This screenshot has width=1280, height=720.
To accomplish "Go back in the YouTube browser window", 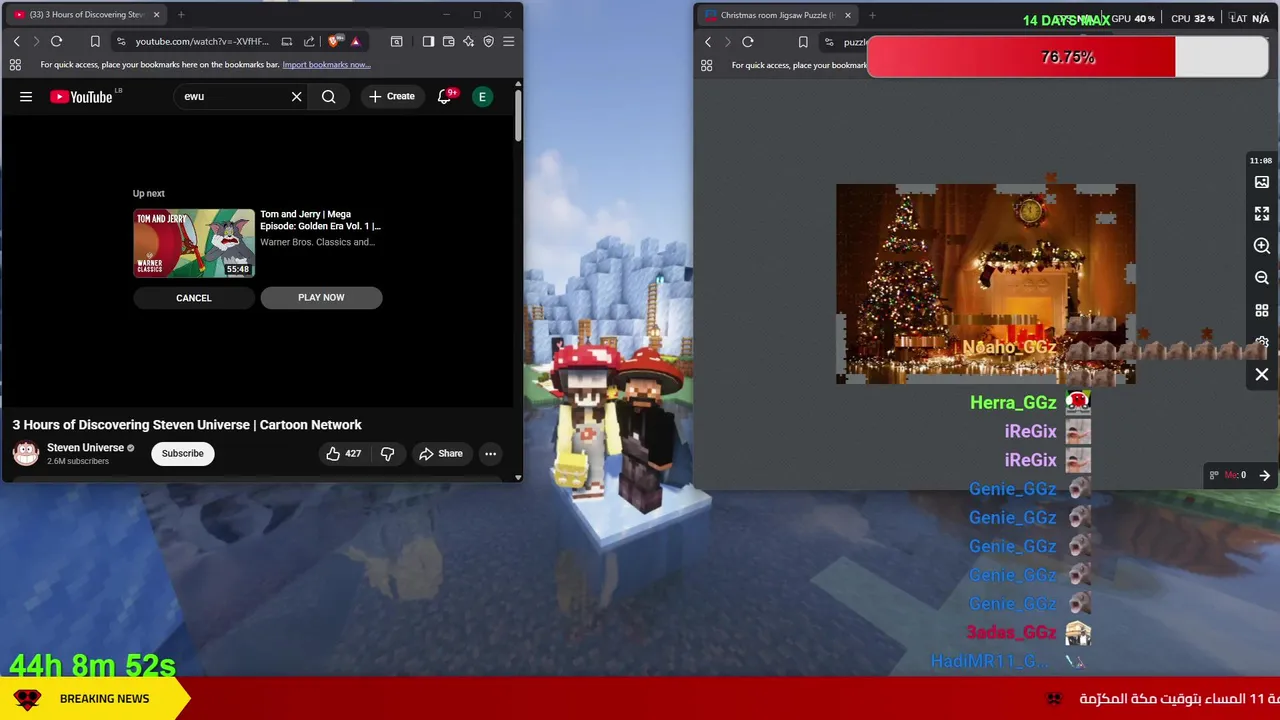I will pos(16,41).
